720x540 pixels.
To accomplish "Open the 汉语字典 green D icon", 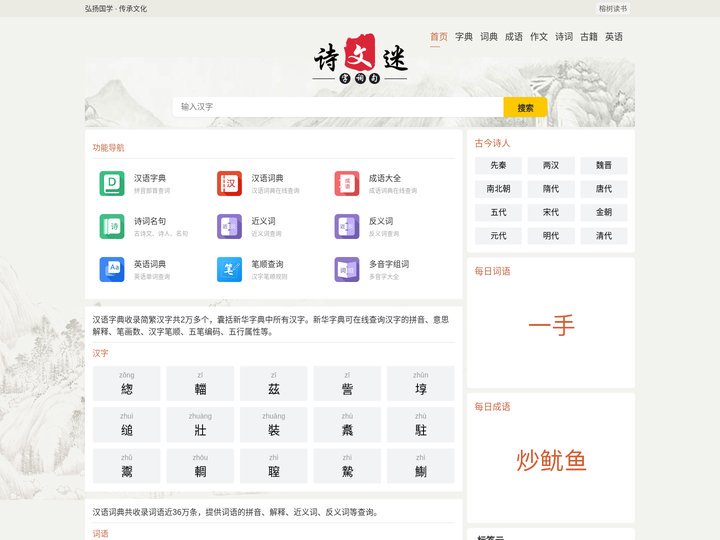I will point(112,183).
